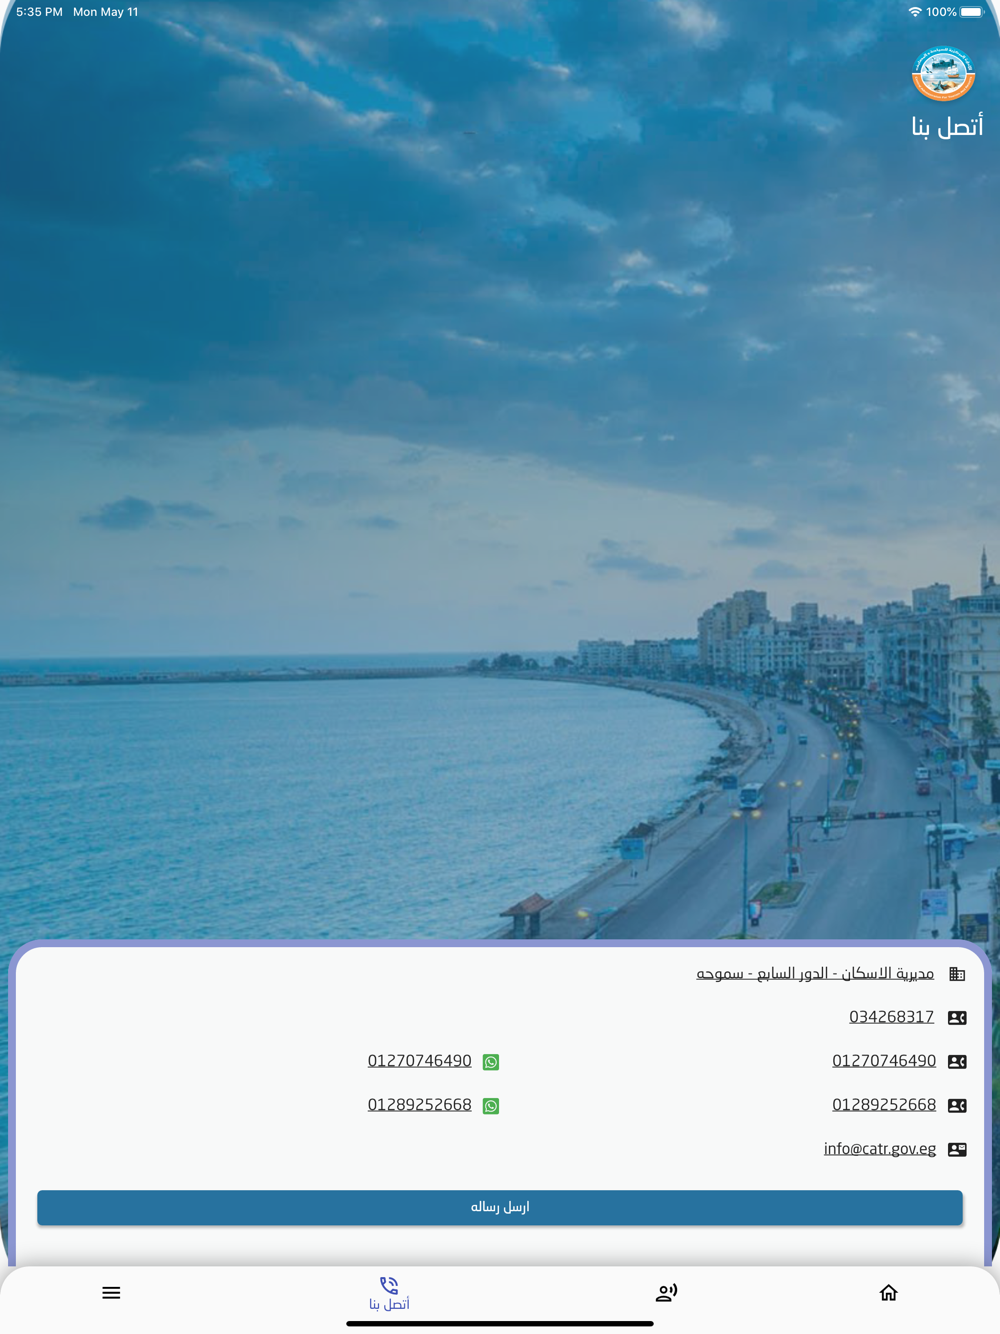Open address link مديرية الاسكان - الدور السابع - سموحه
Image resolution: width=1000 pixels, height=1334 pixels.
[815, 973]
